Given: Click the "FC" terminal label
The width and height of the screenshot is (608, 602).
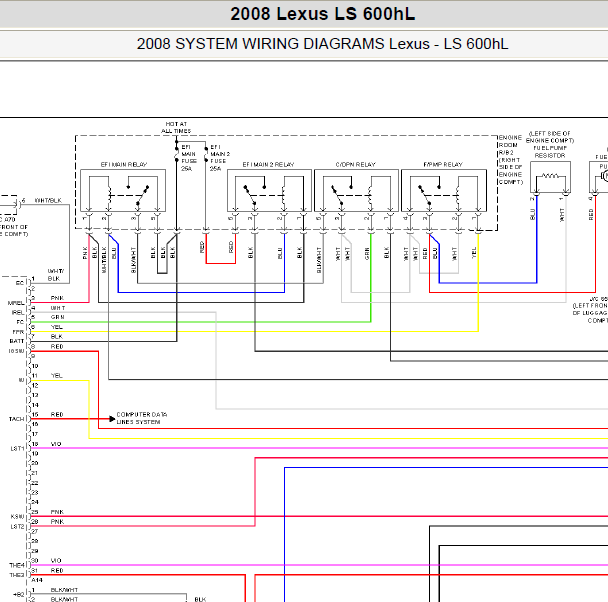Looking at the screenshot, I should tap(20, 322).
